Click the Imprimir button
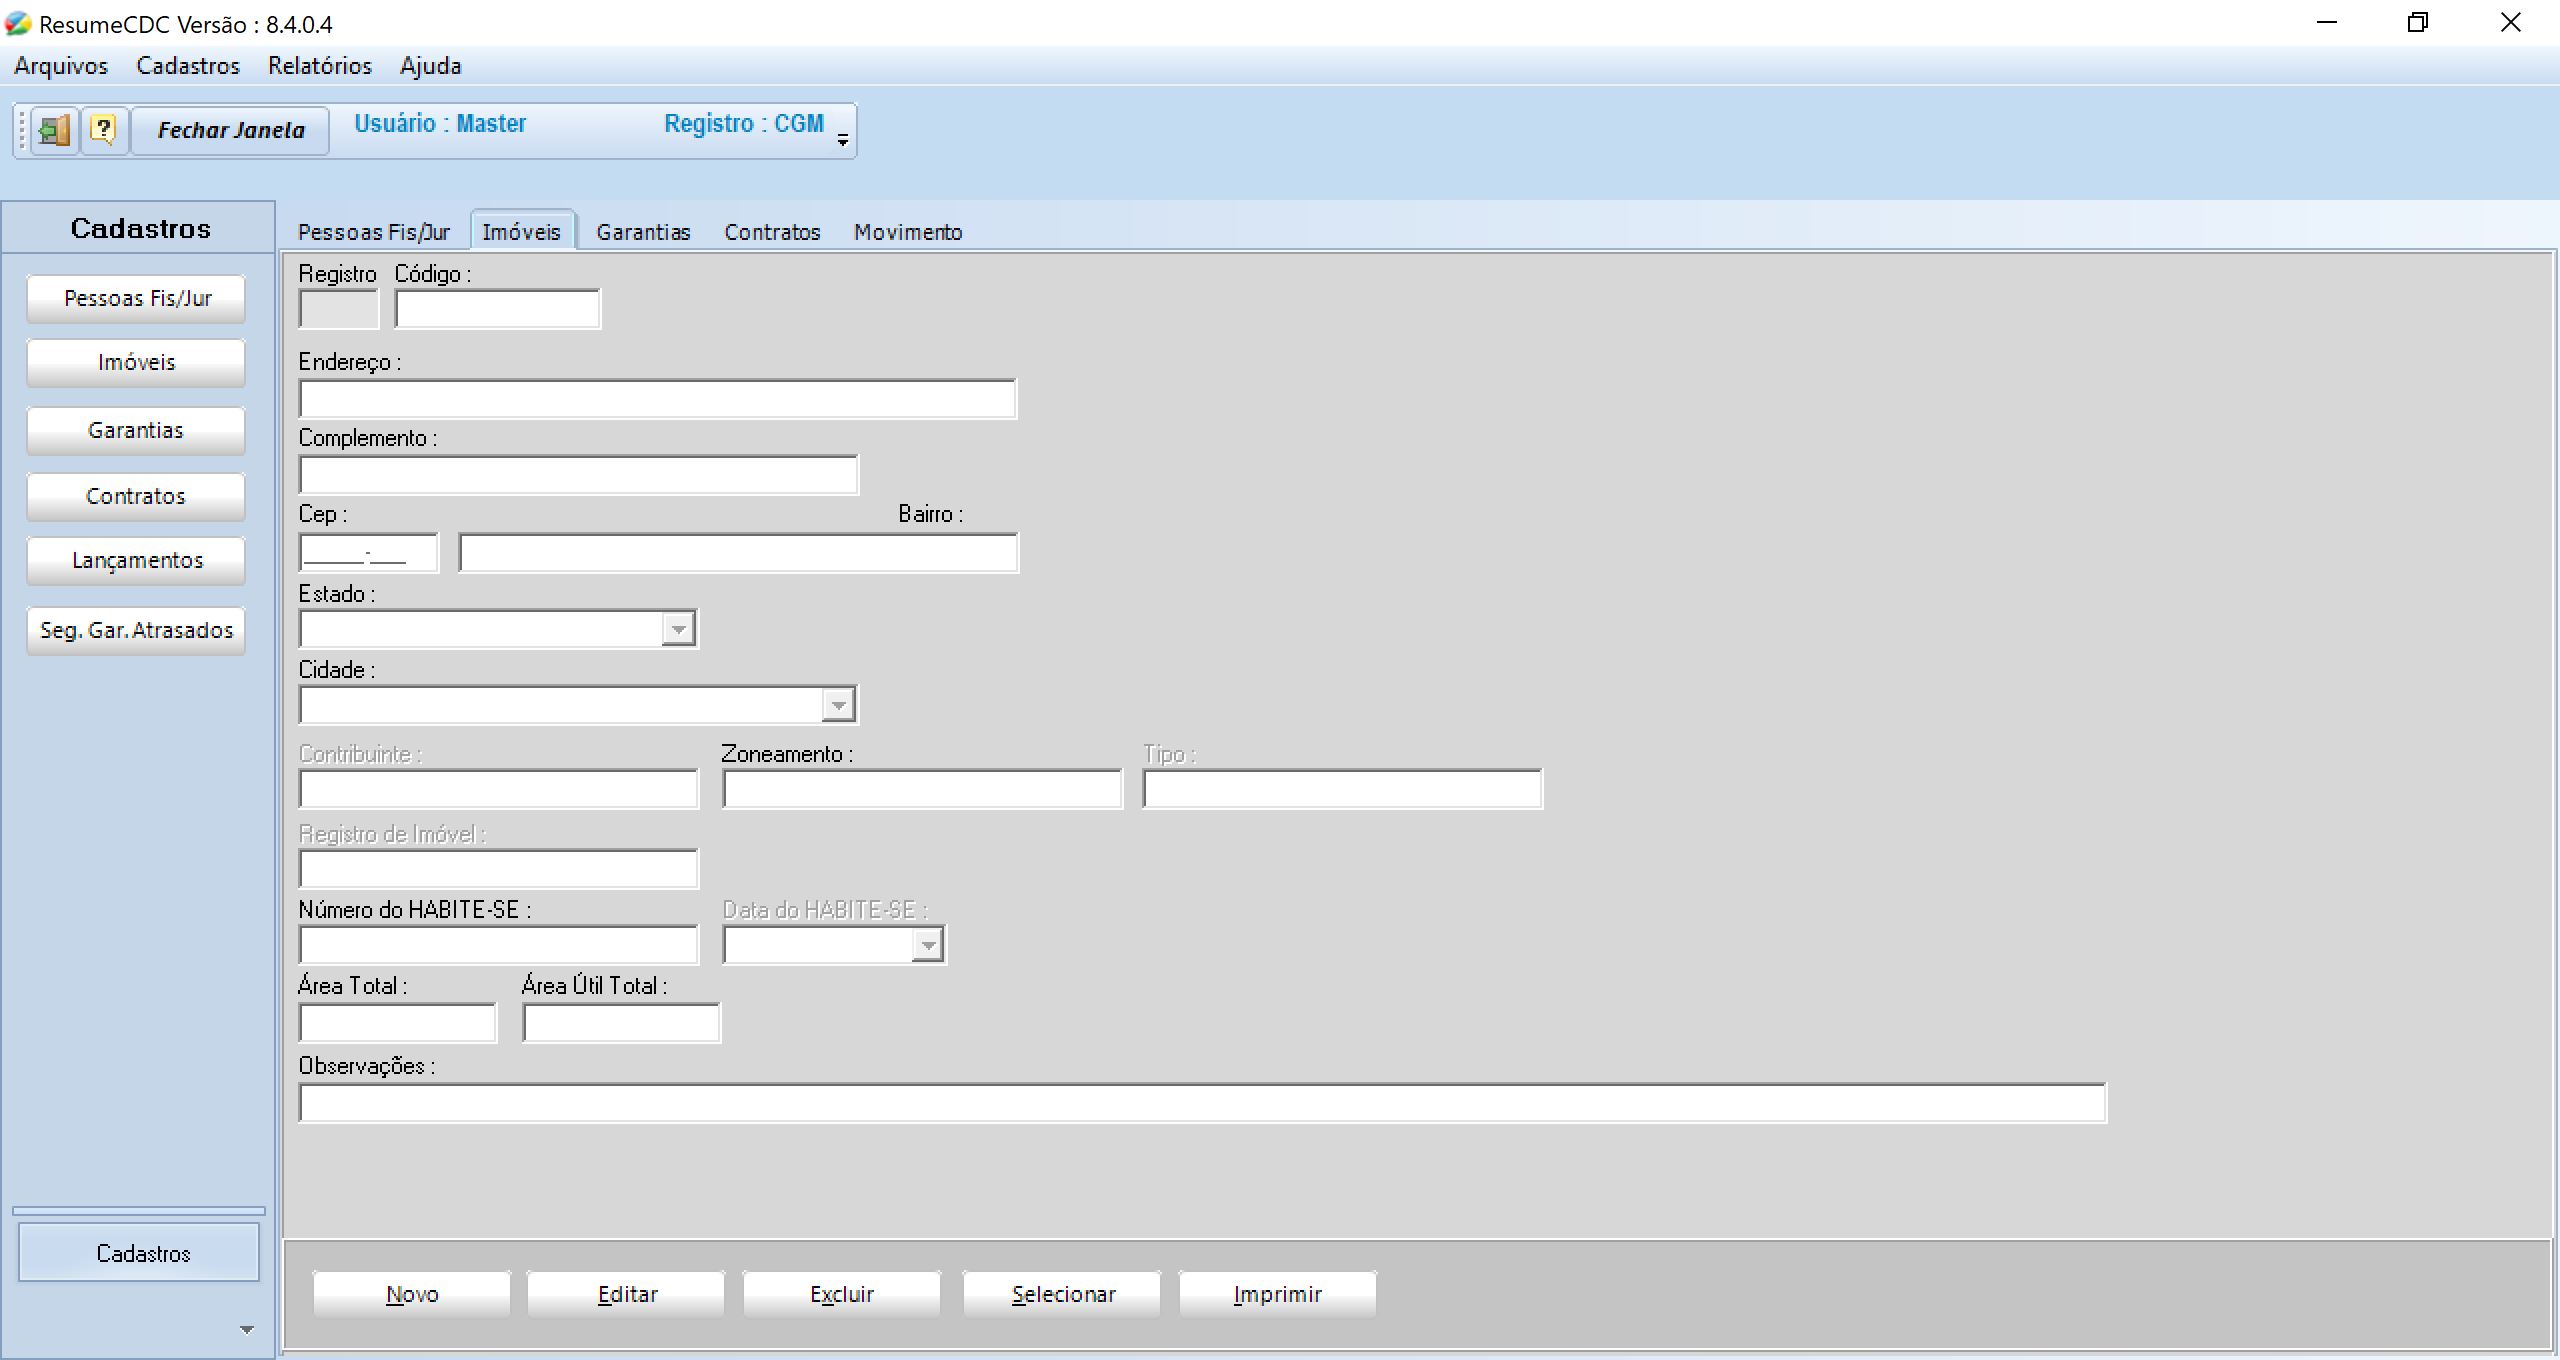 coord(1277,1294)
